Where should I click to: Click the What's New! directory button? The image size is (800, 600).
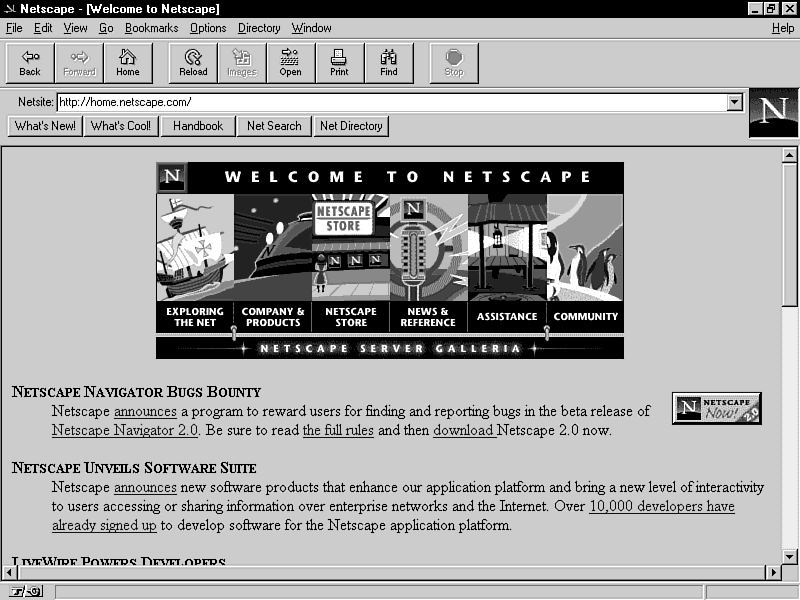(x=45, y=126)
